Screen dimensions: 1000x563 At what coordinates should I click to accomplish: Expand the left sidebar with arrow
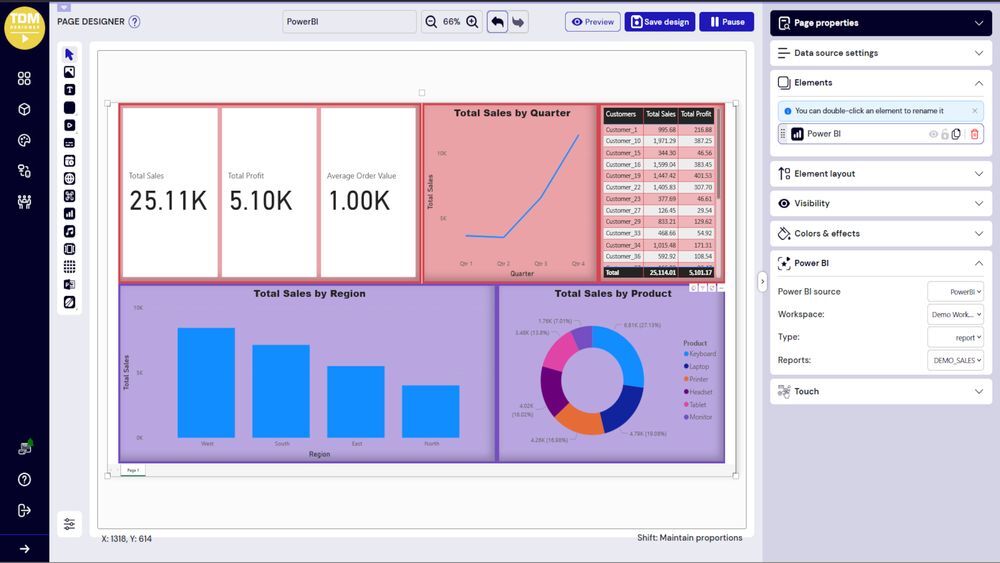[24, 549]
